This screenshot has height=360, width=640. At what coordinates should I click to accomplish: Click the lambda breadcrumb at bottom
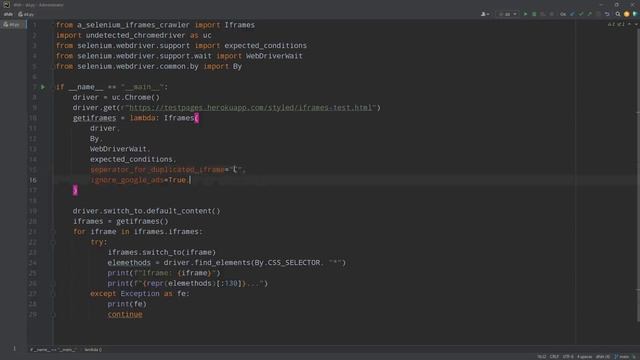[x=93, y=349]
